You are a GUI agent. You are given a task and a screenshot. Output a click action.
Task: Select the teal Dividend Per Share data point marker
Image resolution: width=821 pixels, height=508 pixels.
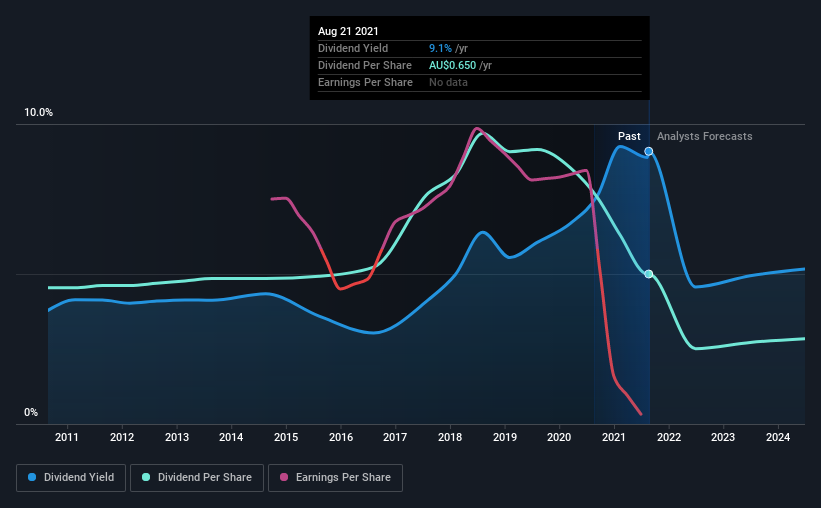tap(649, 274)
